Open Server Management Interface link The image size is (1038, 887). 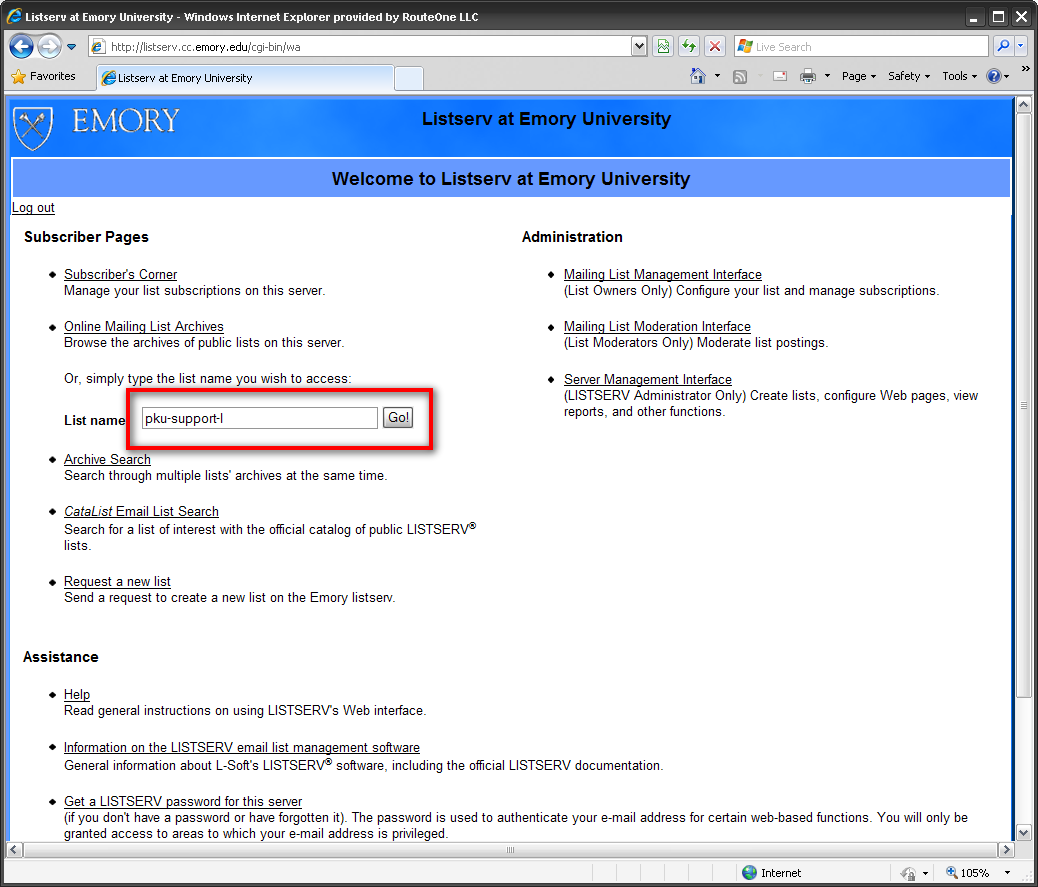(647, 379)
